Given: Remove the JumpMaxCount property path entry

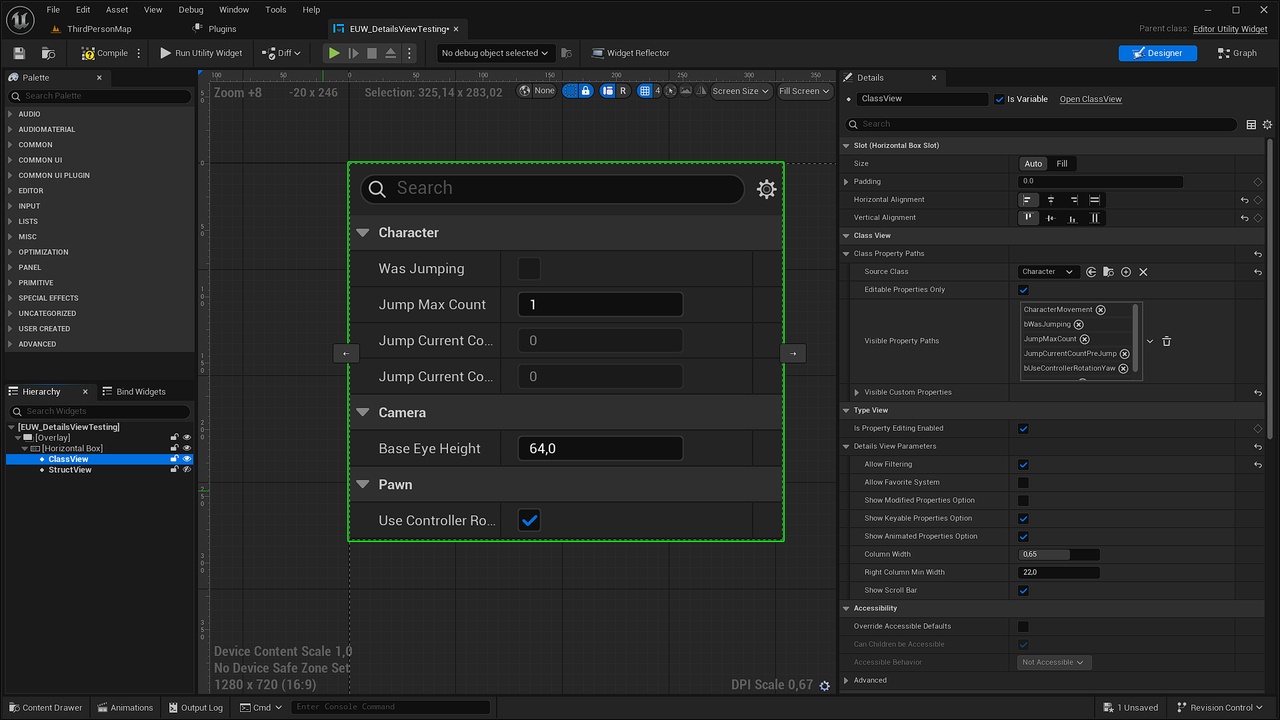Looking at the screenshot, I should (1085, 339).
